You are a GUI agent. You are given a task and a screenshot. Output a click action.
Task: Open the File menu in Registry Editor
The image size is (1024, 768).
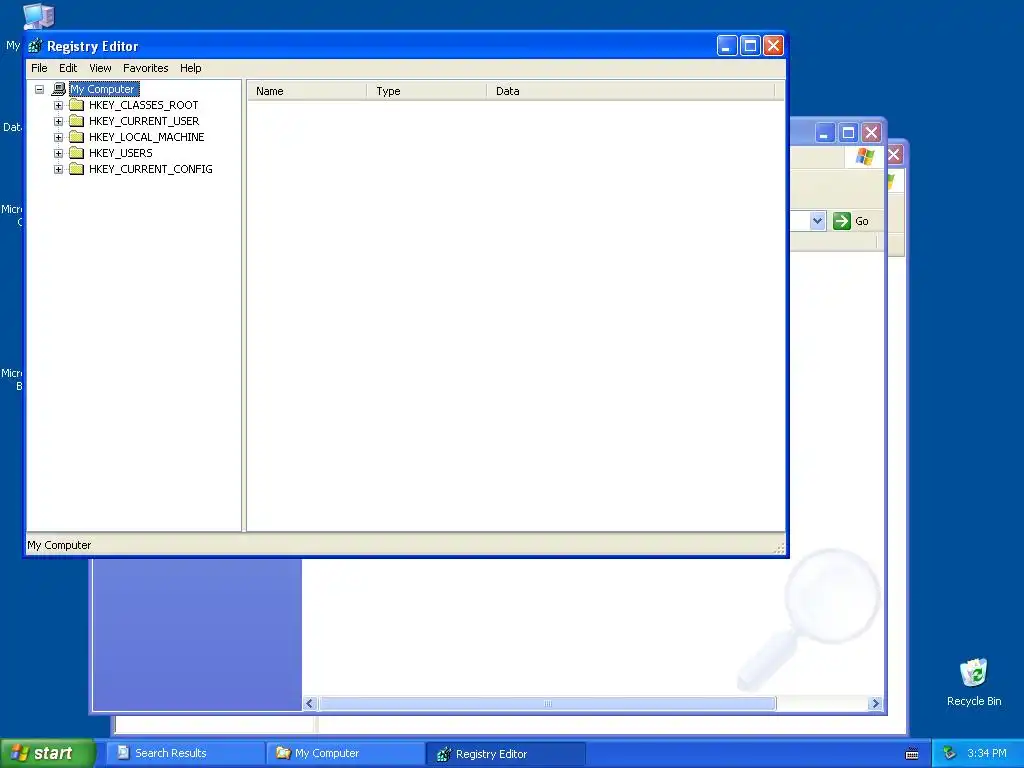click(x=39, y=68)
